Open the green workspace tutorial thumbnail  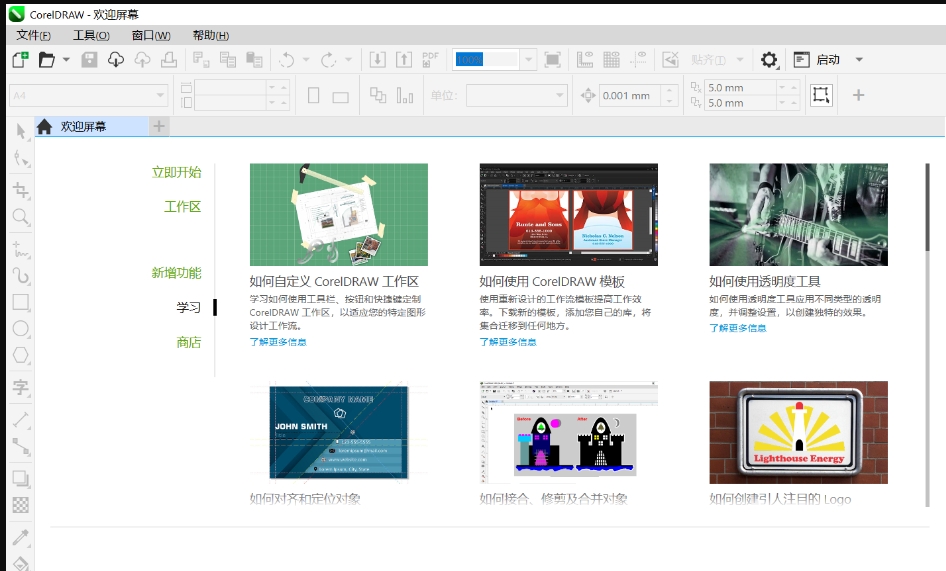pos(338,214)
